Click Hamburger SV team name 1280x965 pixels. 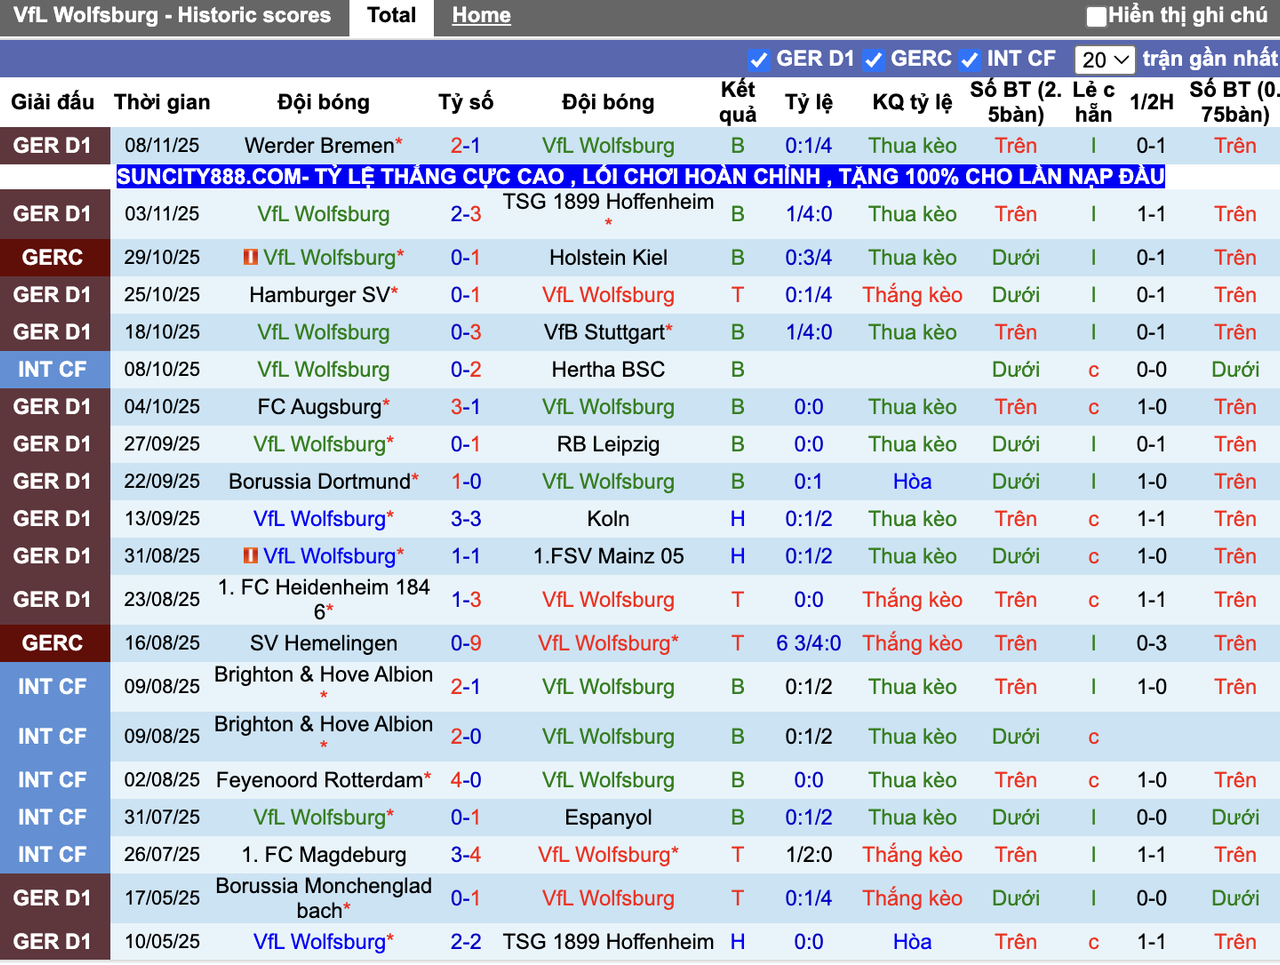(319, 295)
